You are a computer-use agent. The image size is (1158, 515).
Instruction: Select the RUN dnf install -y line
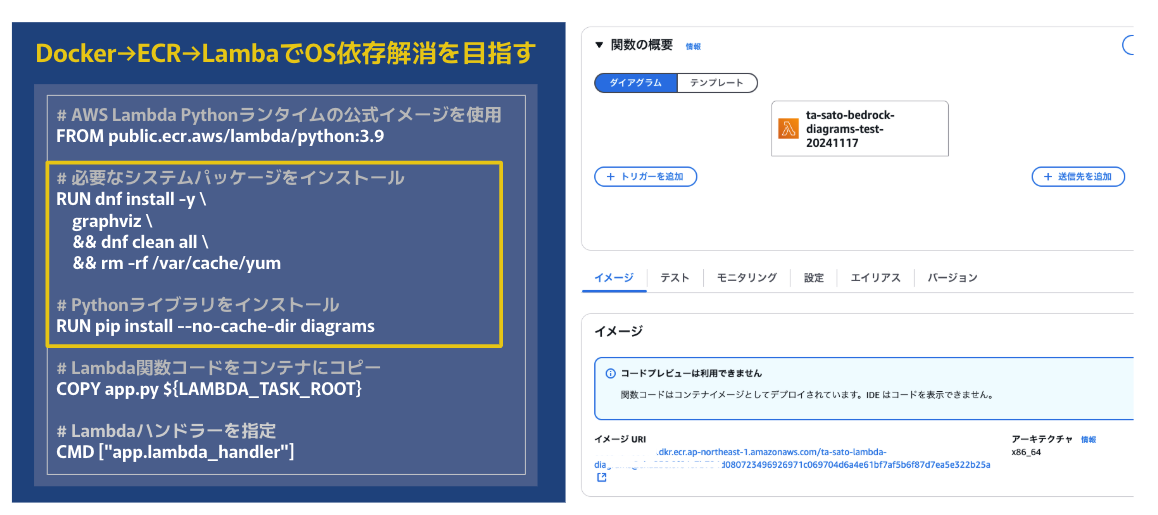click(x=131, y=199)
